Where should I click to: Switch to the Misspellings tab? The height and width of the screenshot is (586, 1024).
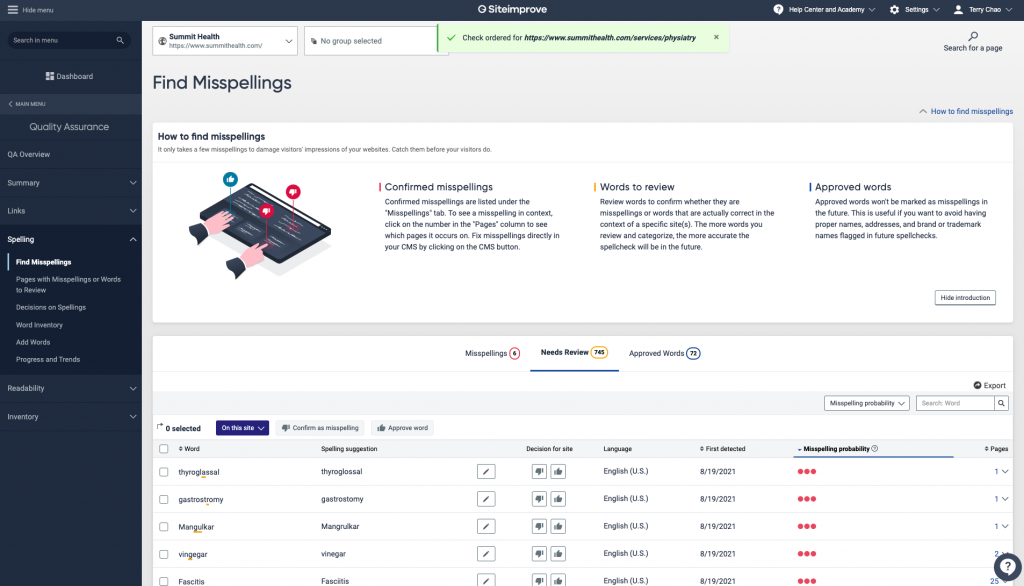click(x=492, y=353)
